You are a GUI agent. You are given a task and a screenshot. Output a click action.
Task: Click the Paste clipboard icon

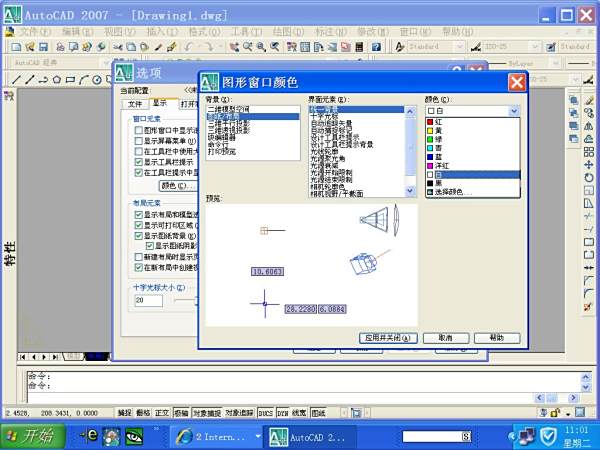[x=144, y=47]
